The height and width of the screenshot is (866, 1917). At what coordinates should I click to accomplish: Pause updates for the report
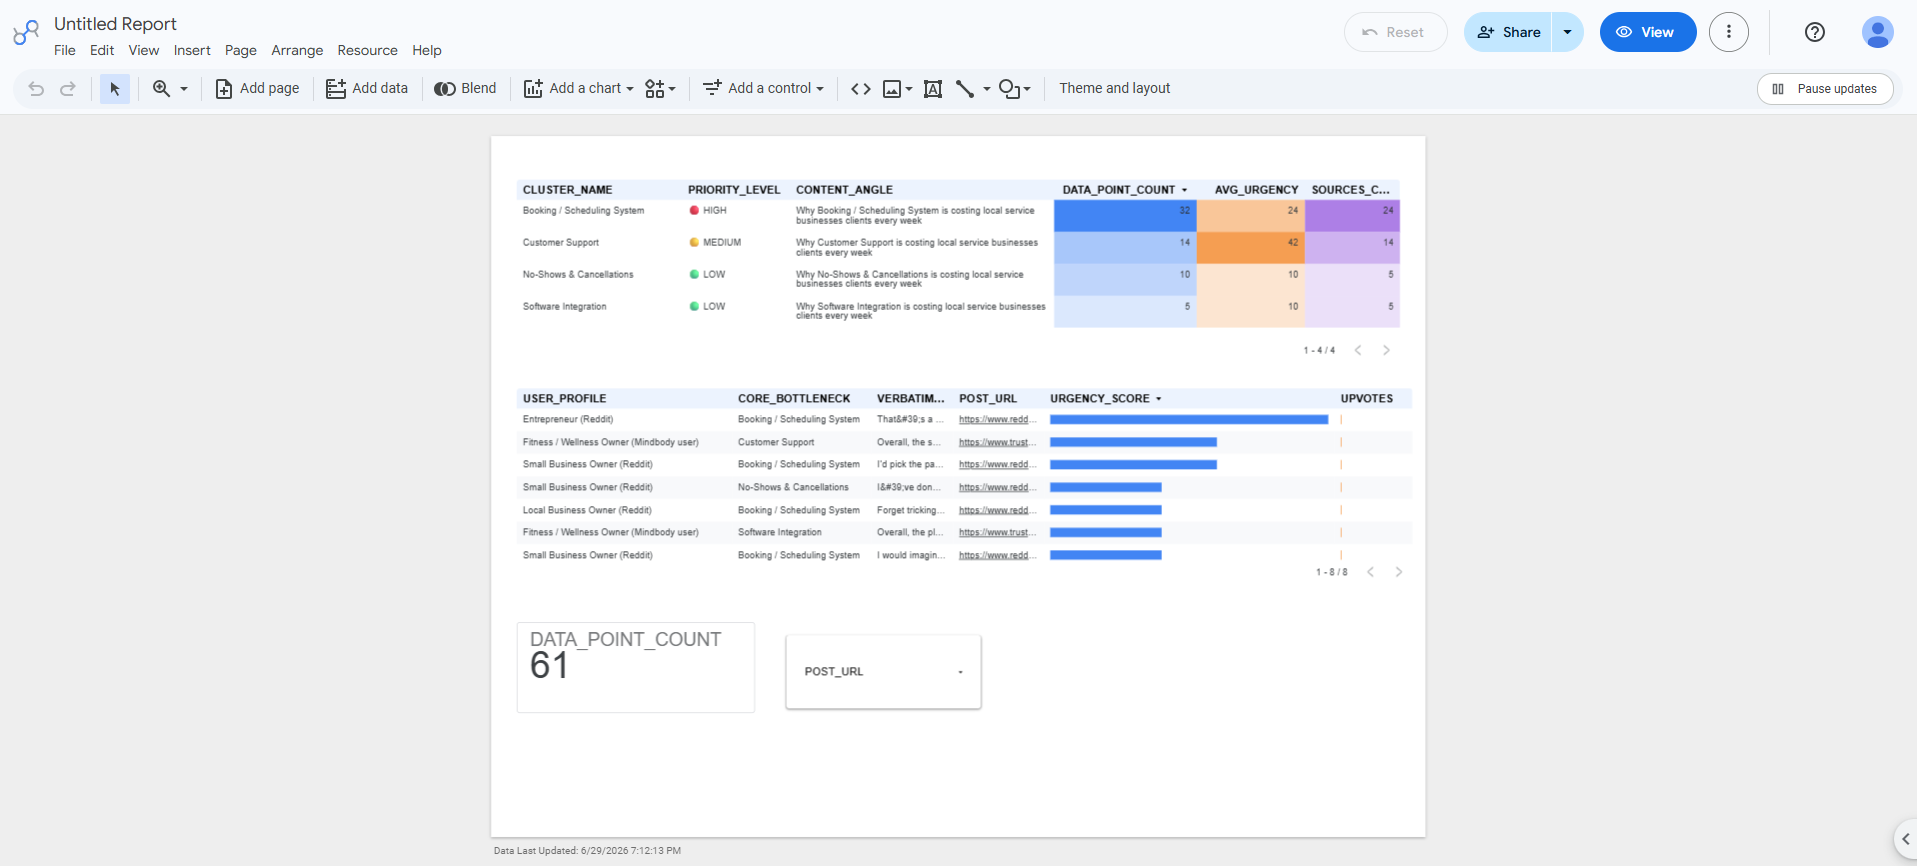pos(1825,89)
